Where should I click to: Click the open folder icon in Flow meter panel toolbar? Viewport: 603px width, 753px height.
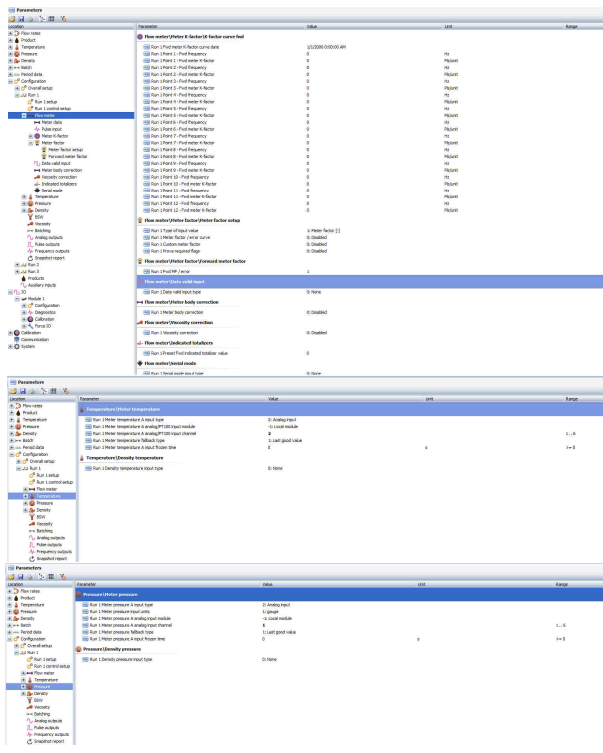[x=12, y=19]
